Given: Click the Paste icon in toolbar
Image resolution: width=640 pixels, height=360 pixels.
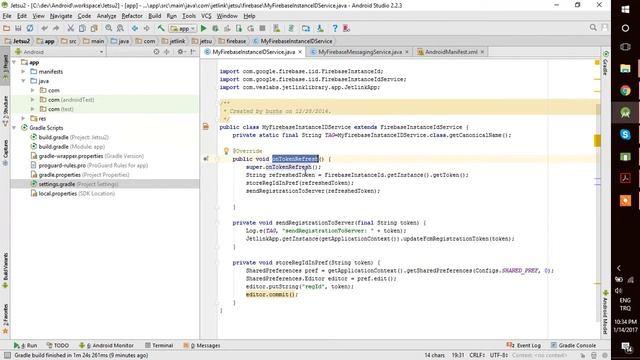Looking at the screenshot, I should click(x=94, y=28).
